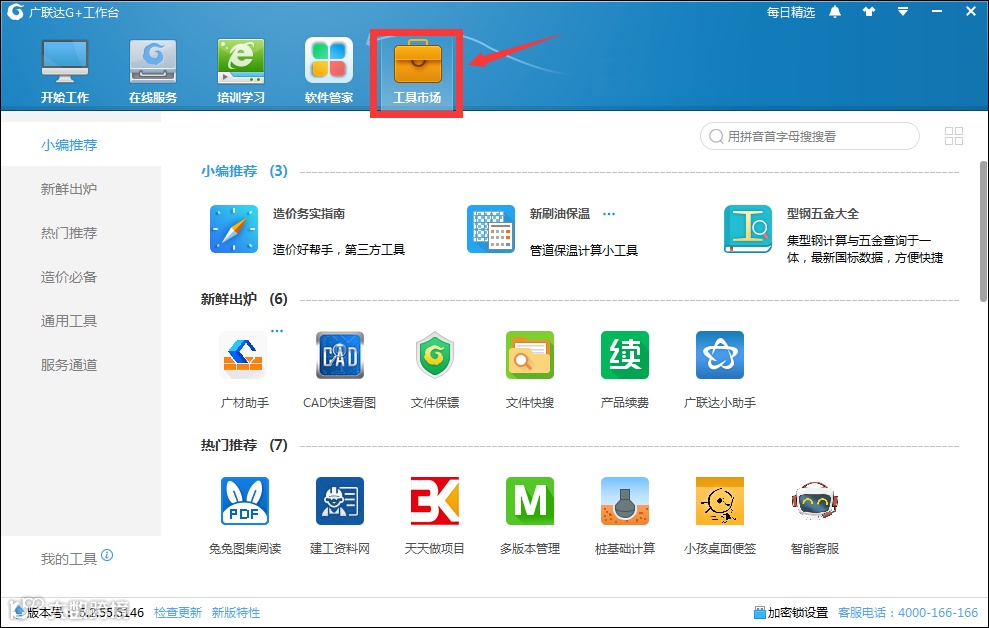
Task: Open 每日精选 in the title bar
Action: (790, 13)
